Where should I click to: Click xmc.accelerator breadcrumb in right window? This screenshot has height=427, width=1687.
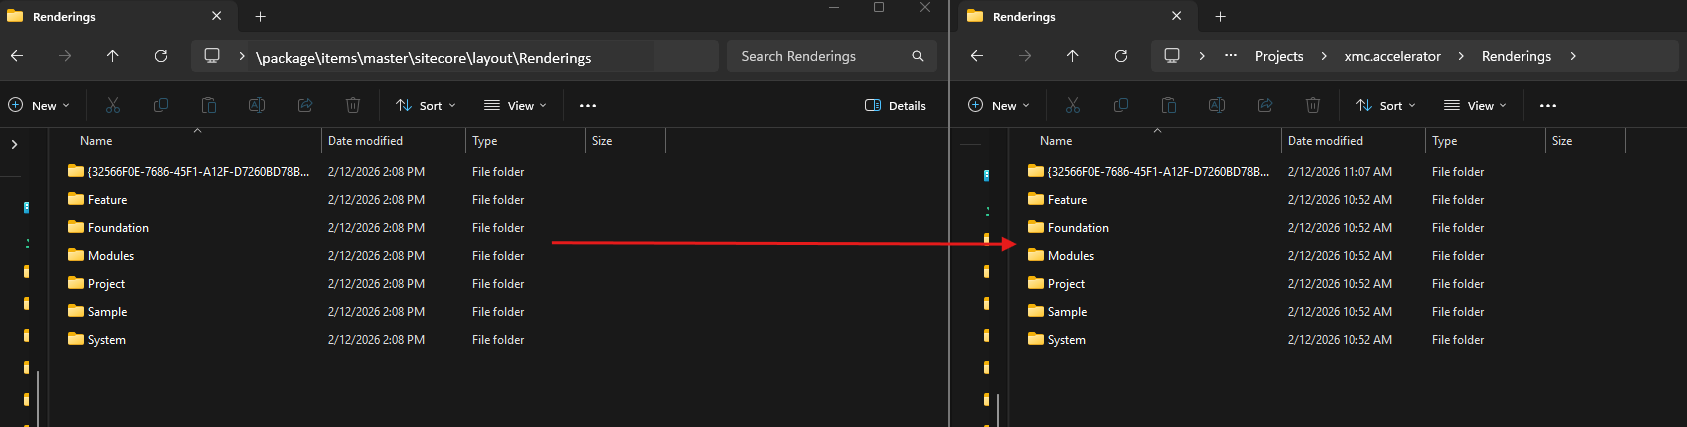pyautogui.click(x=1392, y=56)
